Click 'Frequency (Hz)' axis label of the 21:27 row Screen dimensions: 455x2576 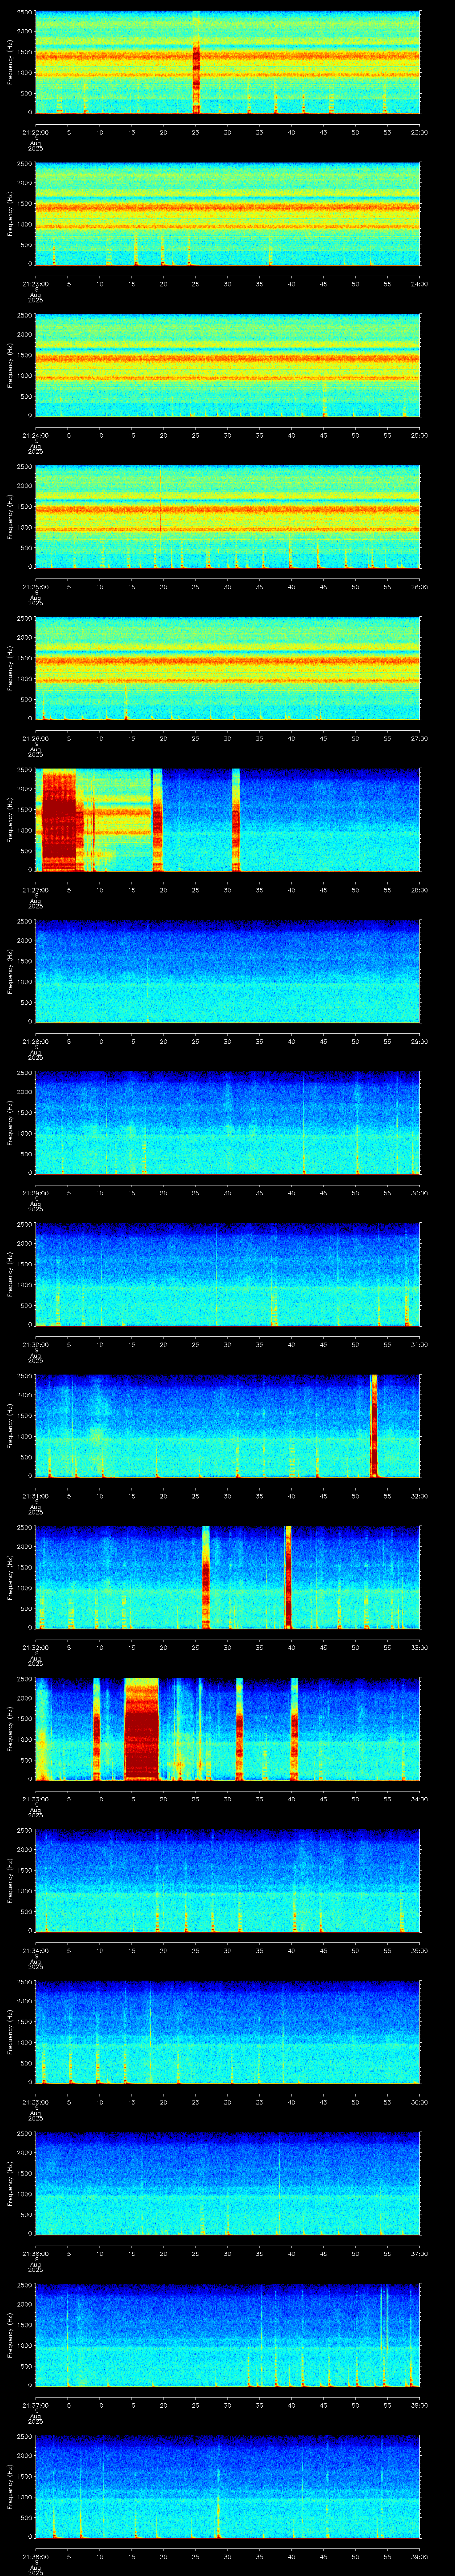click(10, 820)
